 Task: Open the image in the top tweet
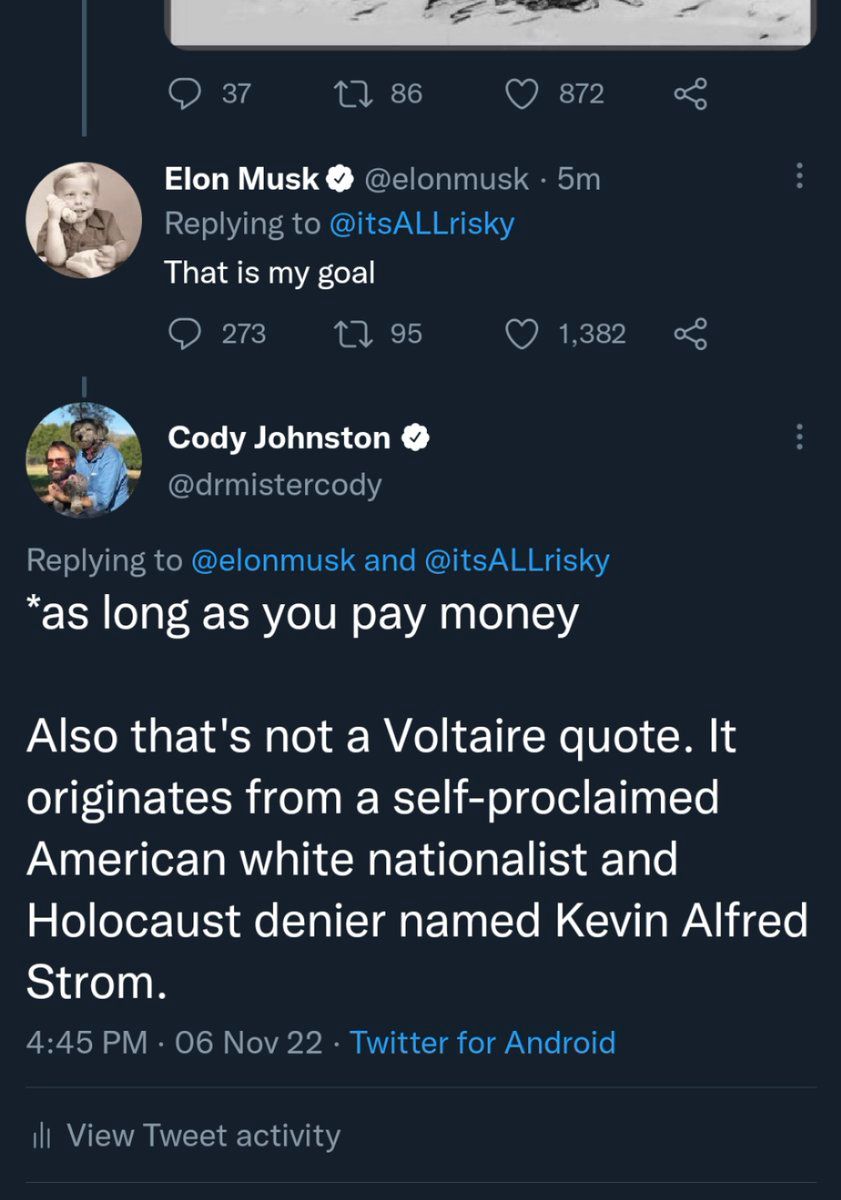(490, 22)
